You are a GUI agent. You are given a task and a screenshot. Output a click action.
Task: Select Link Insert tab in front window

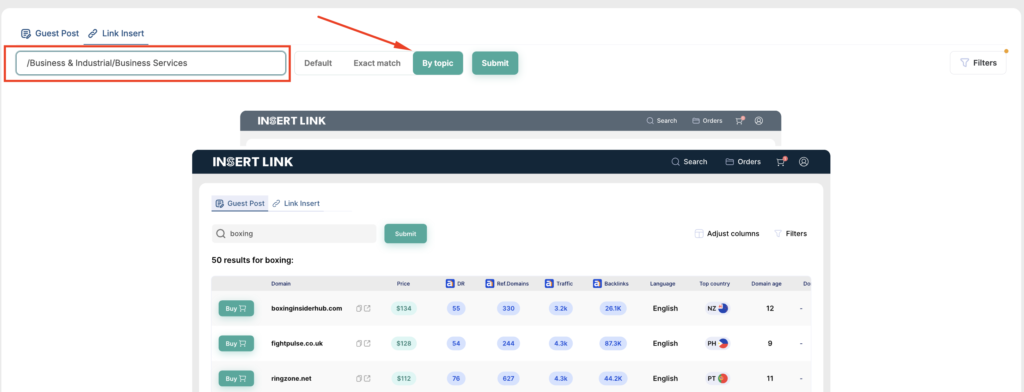click(x=296, y=203)
